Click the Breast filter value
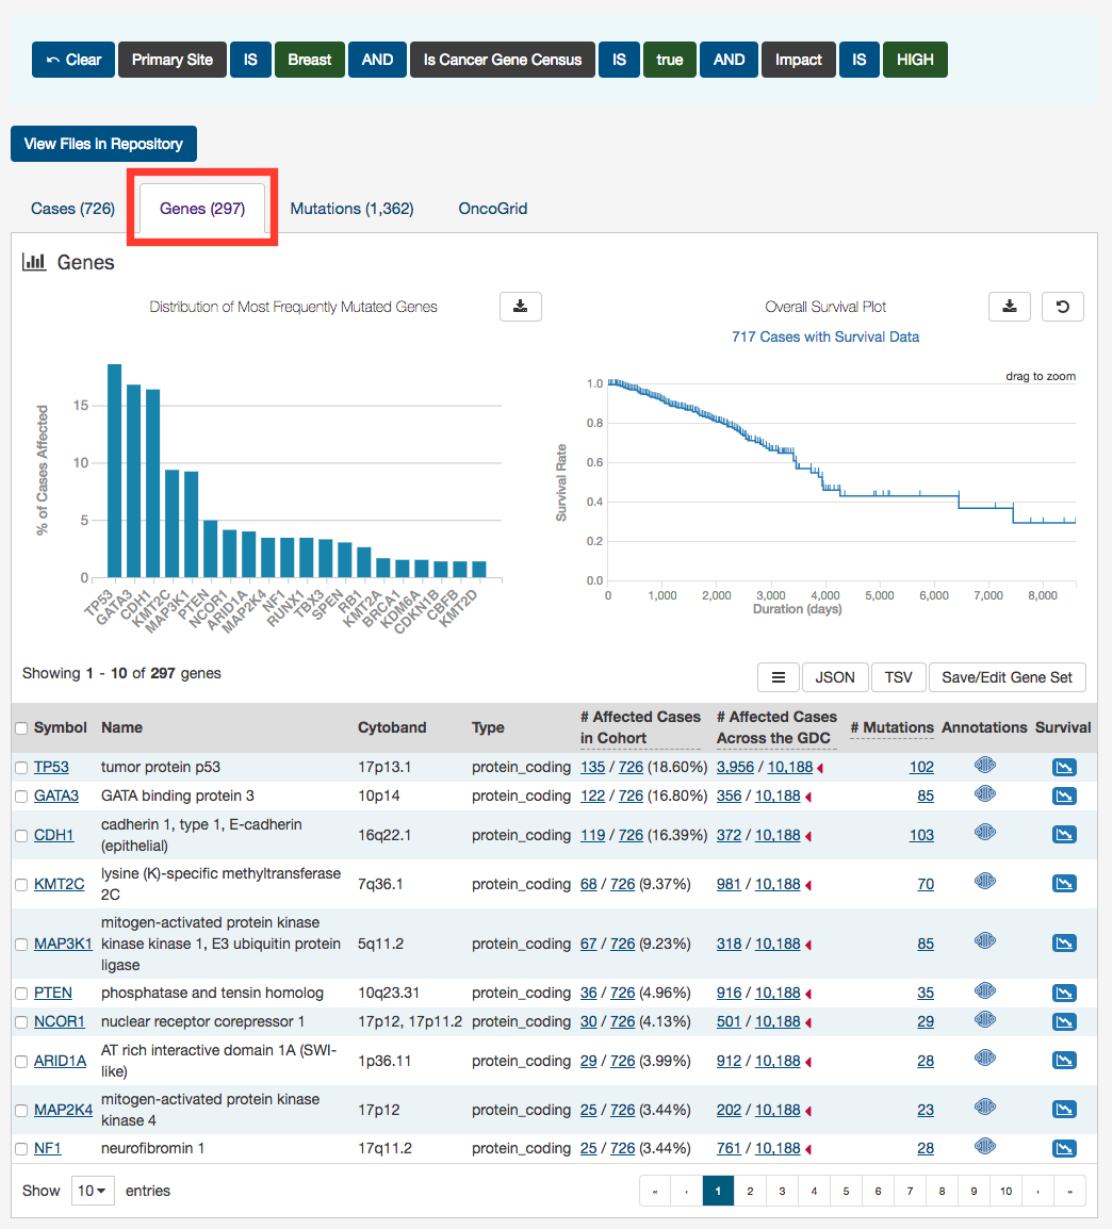The image size is (1112, 1229). [310, 60]
